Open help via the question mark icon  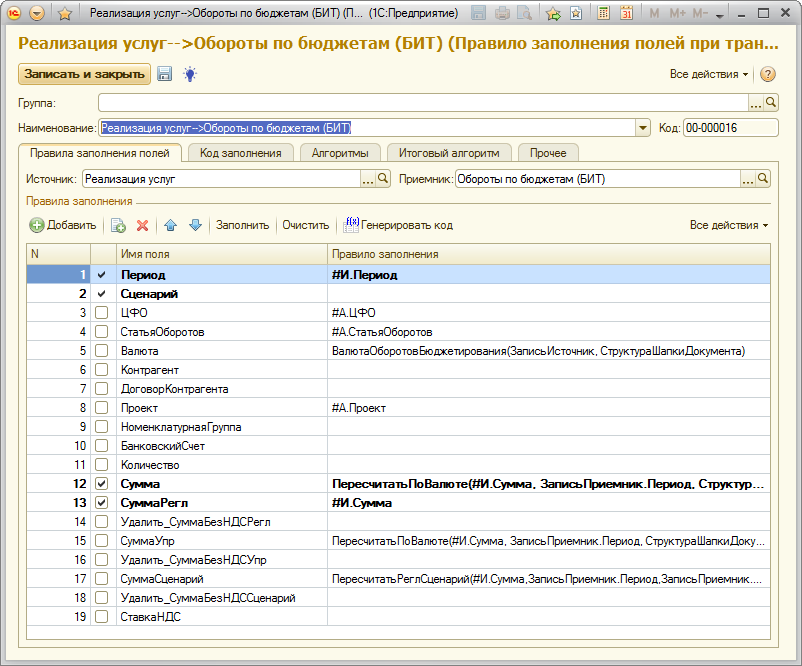[768, 75]
